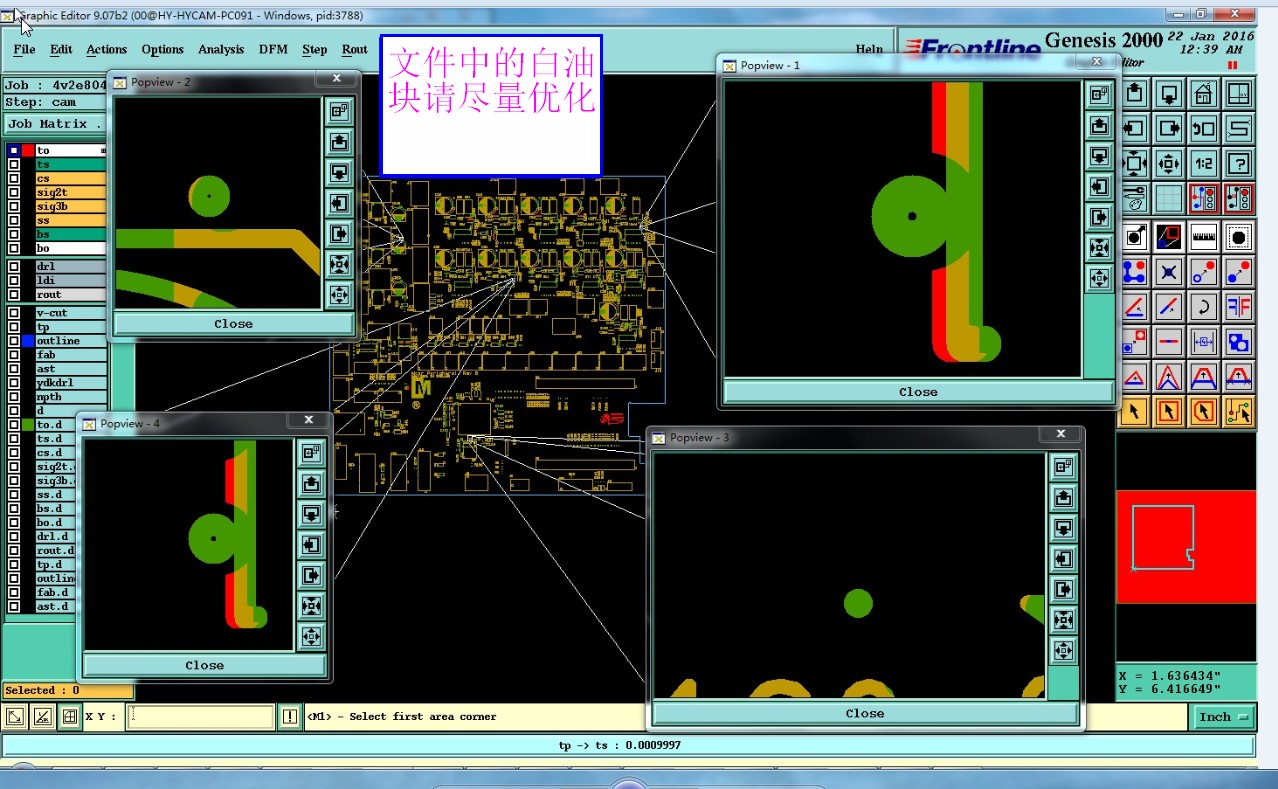Toggle the 'to' layer checkbox
This screenshot has width=1278, height=789.
click(14, 150)
